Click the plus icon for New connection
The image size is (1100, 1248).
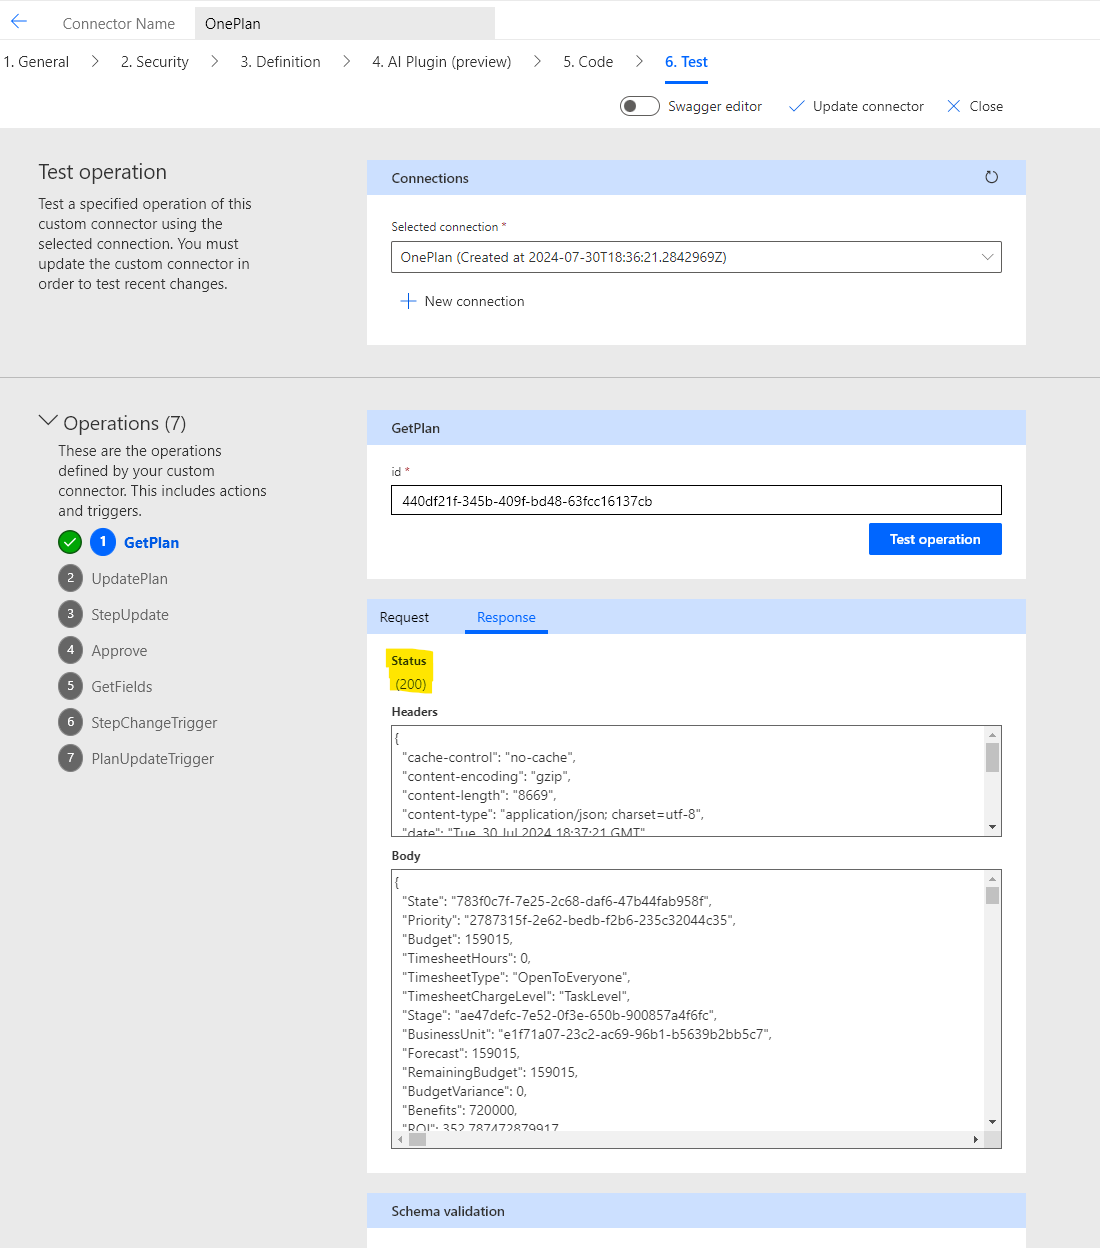[x=408, y=301]
